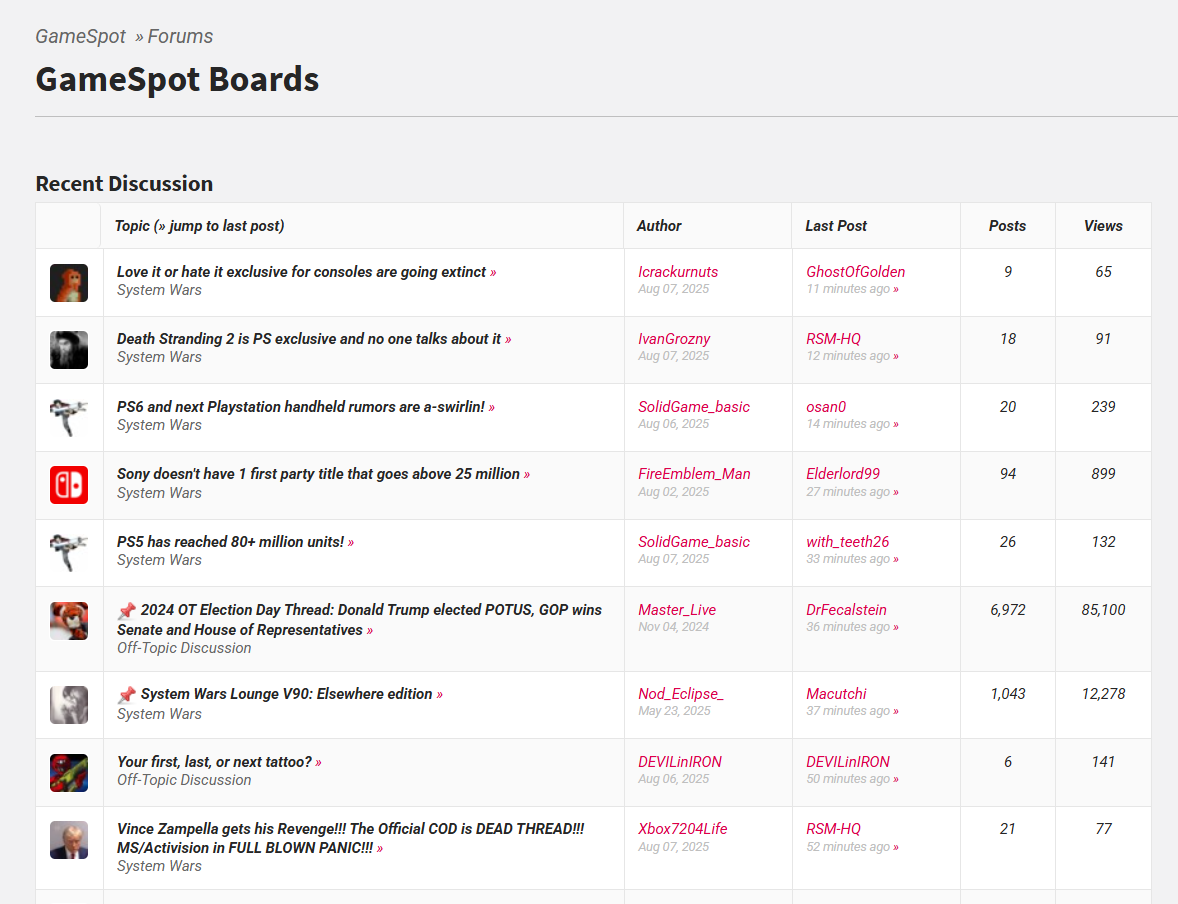Viewport: 1178px width, 904px height.
Task: Open the Xbox7204Life avatar beside the Vince Zampella thread
Action: tap(69, 839)
